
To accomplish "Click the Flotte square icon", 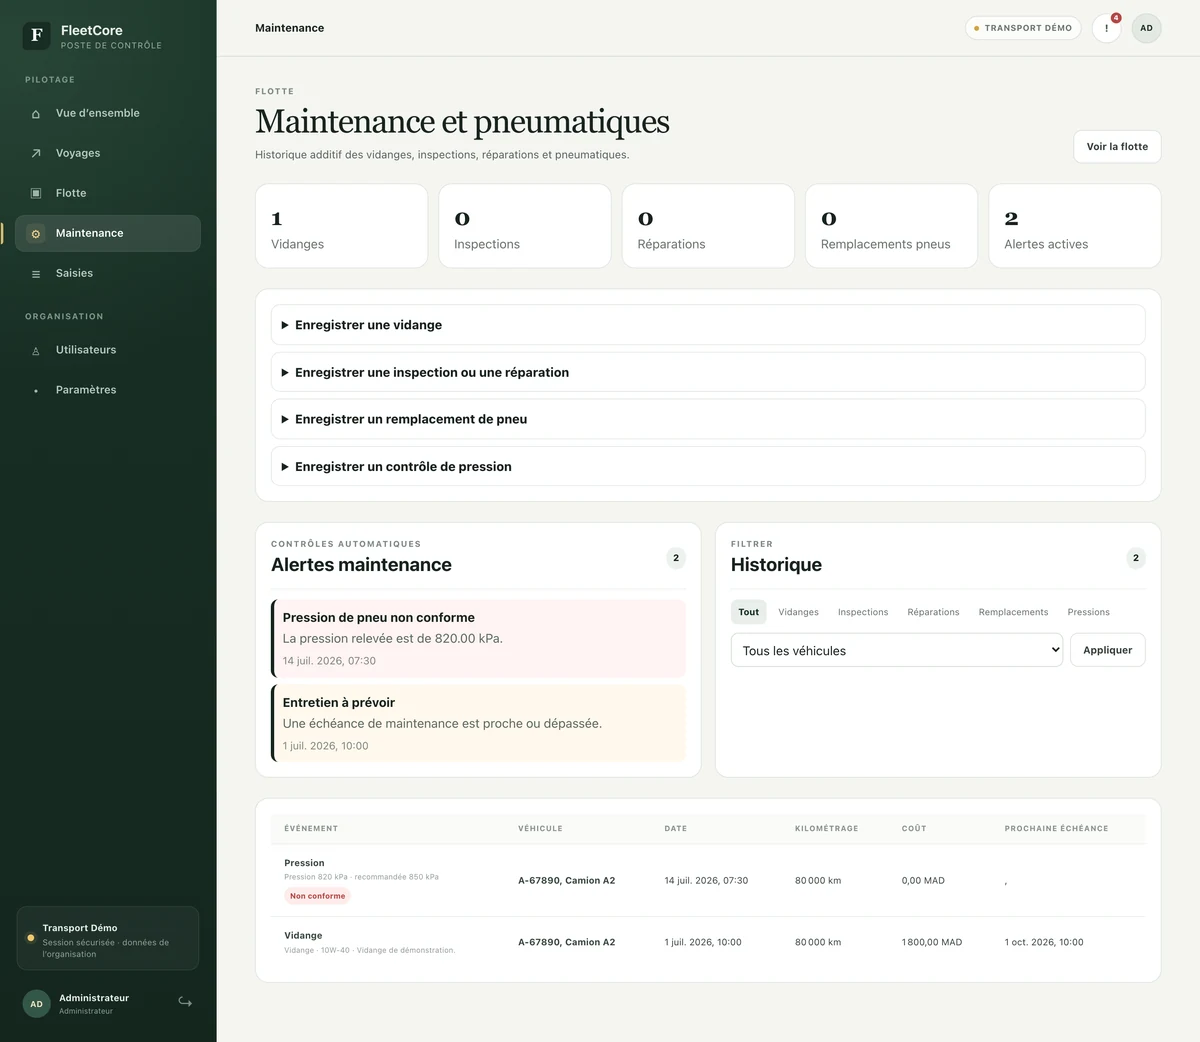I will coord(36,193).
